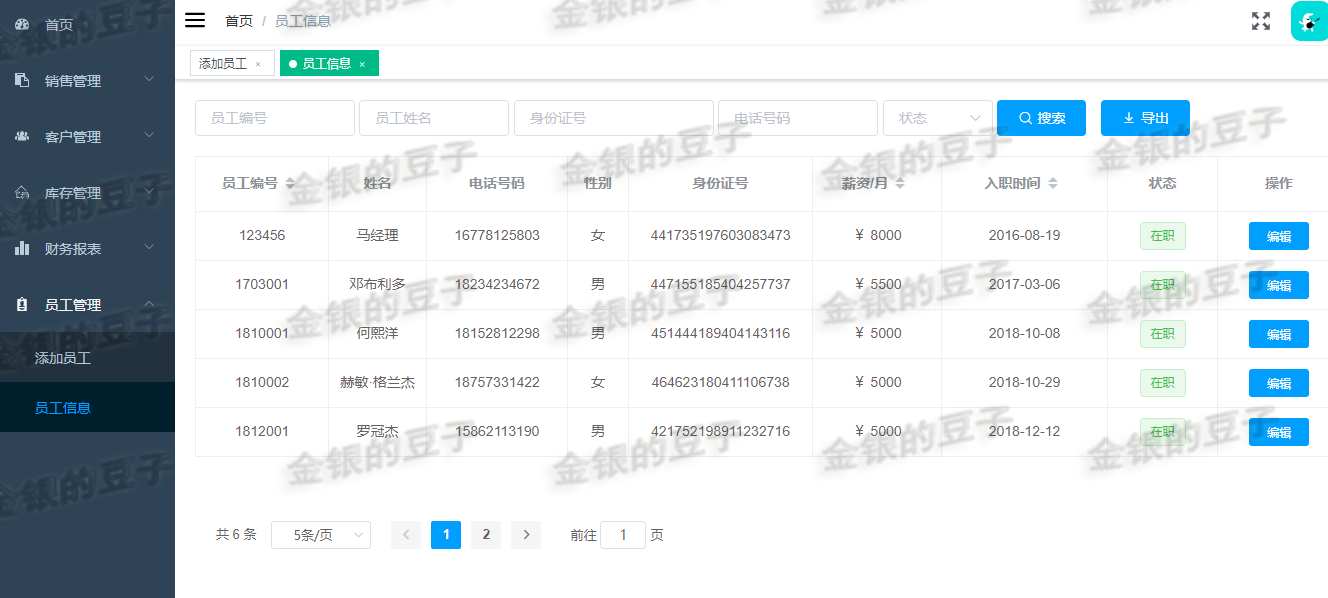Click the user avatar icon top right corner

point(1309,20)
